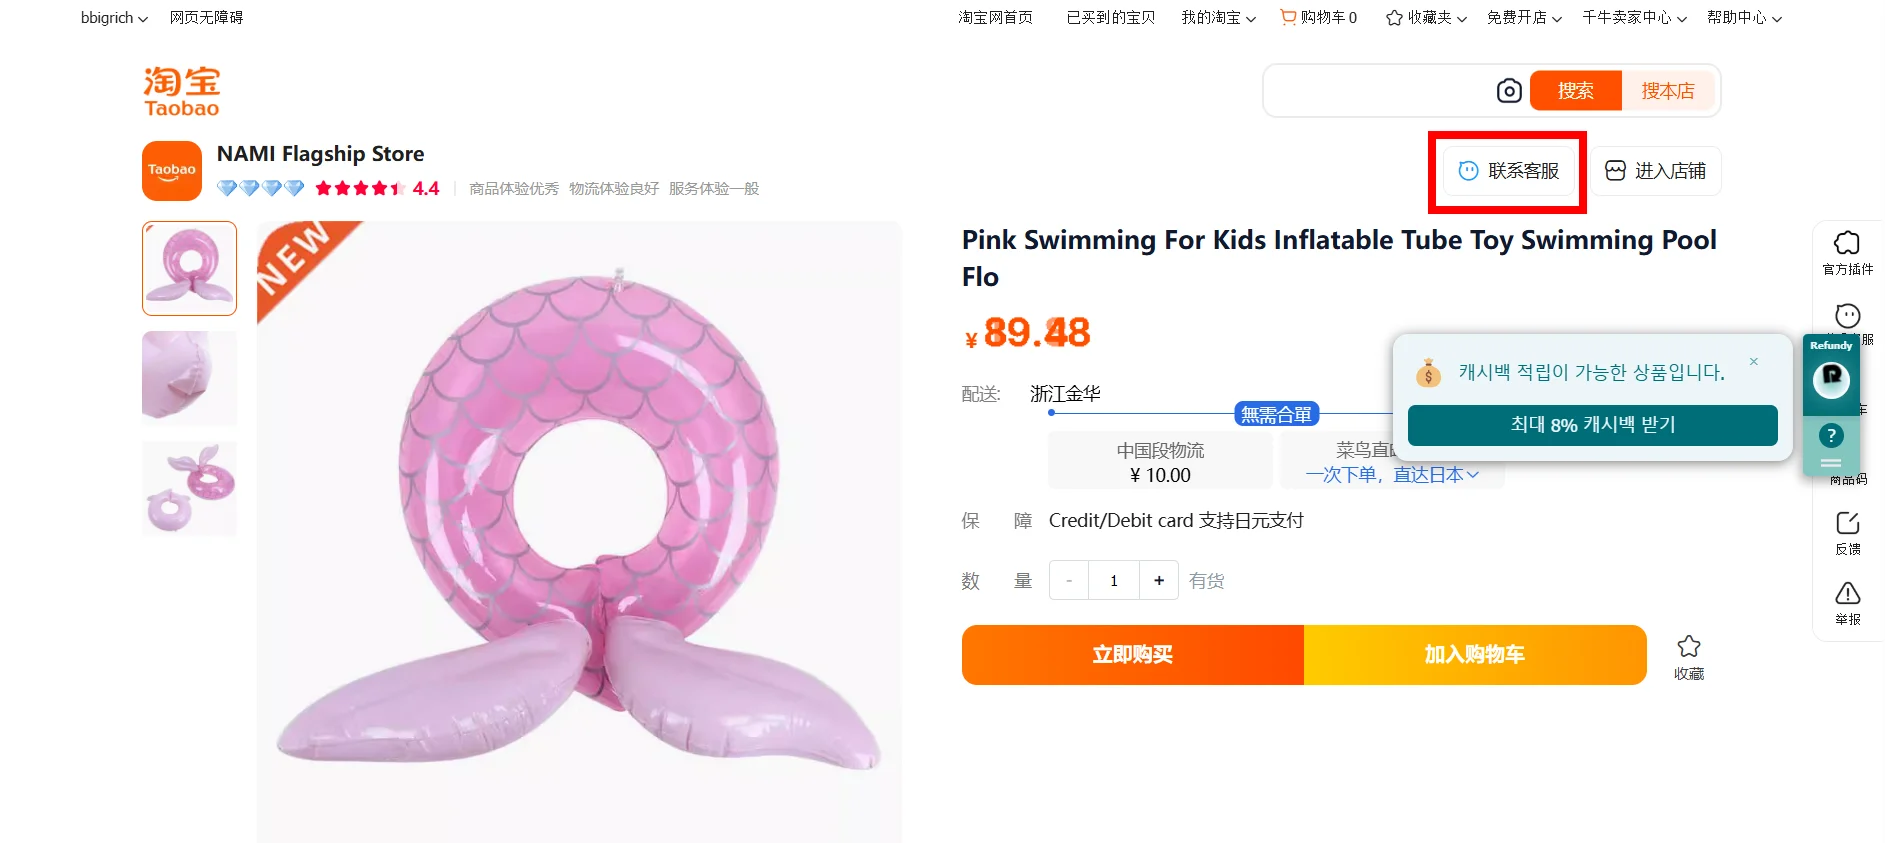Increase quantity with plus button
This screenshot has width=1885, height=843.
[x=1159, y=581]
